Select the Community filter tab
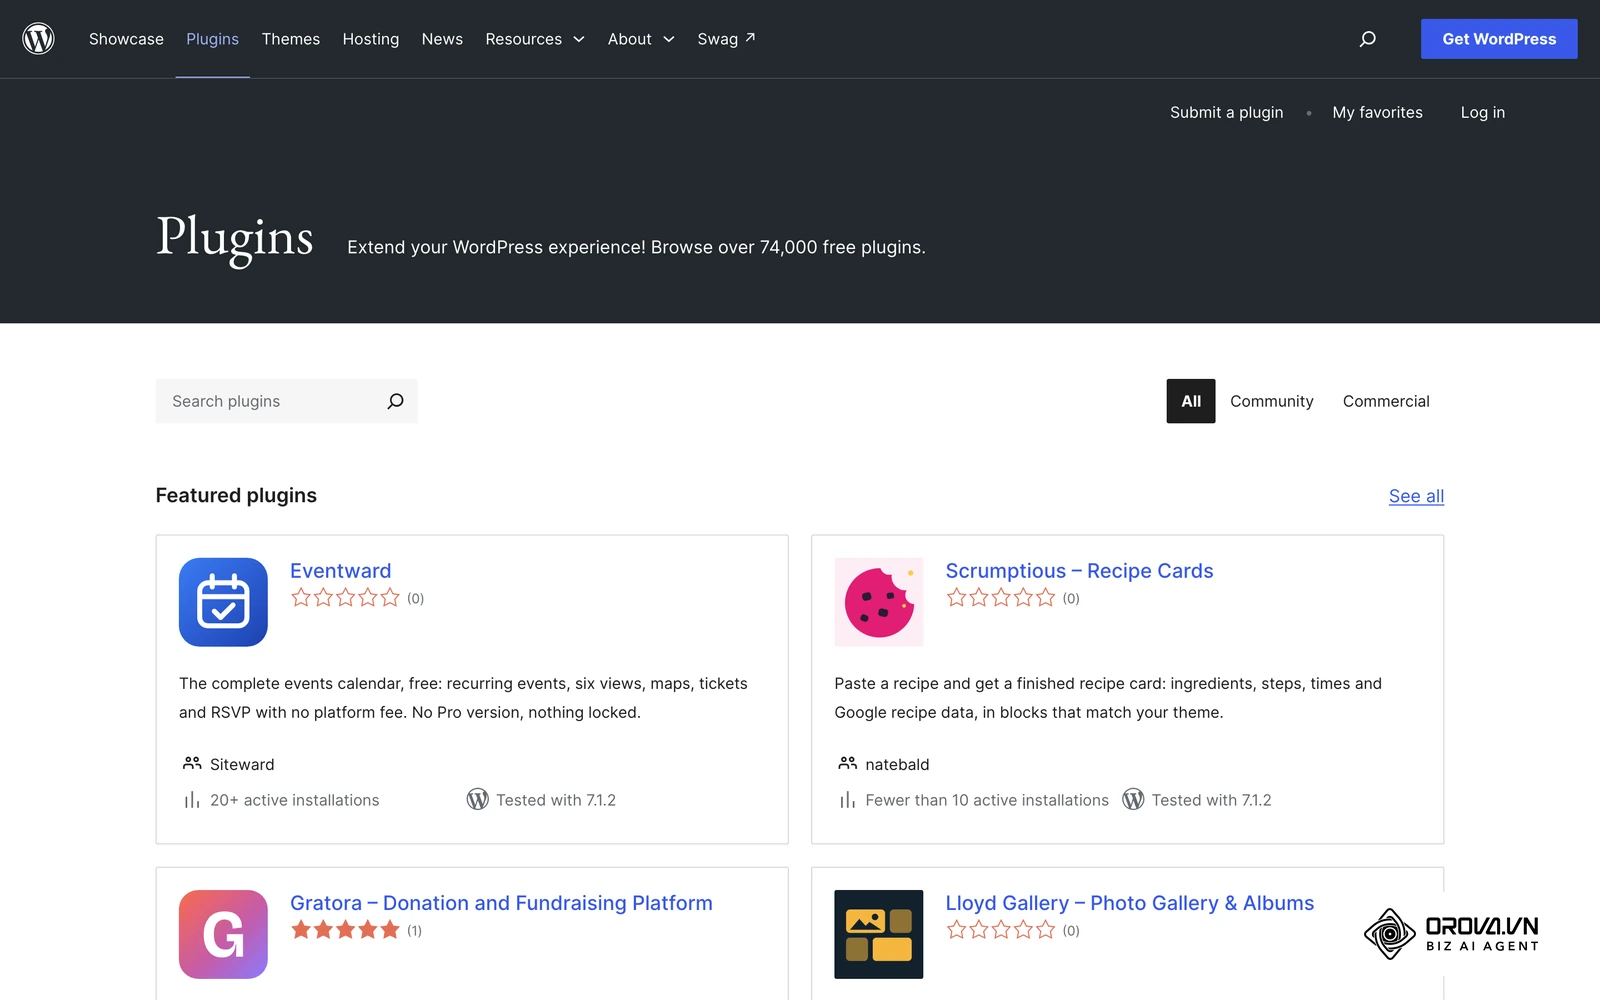This screenshot has width=1600, height=1000. pos(1272,401)
